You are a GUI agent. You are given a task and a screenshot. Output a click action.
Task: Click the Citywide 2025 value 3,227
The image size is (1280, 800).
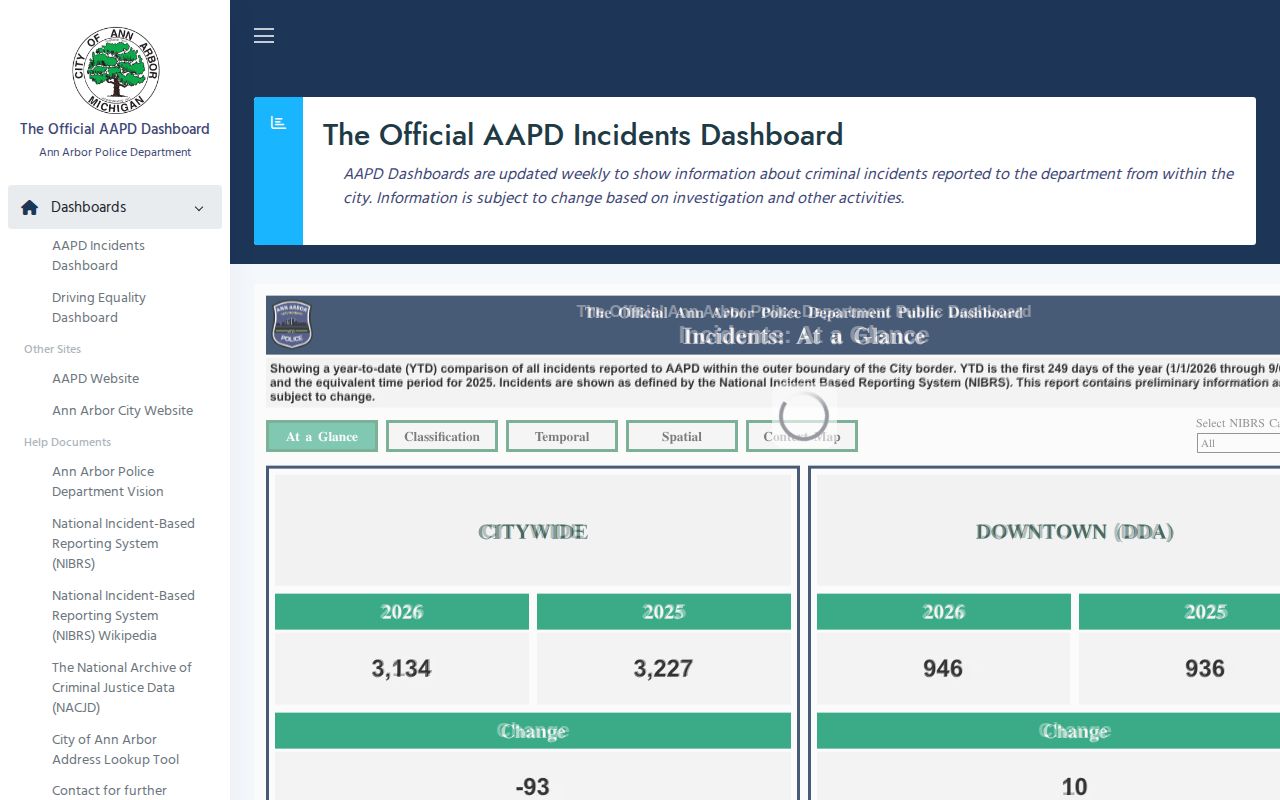coord(664,668)
